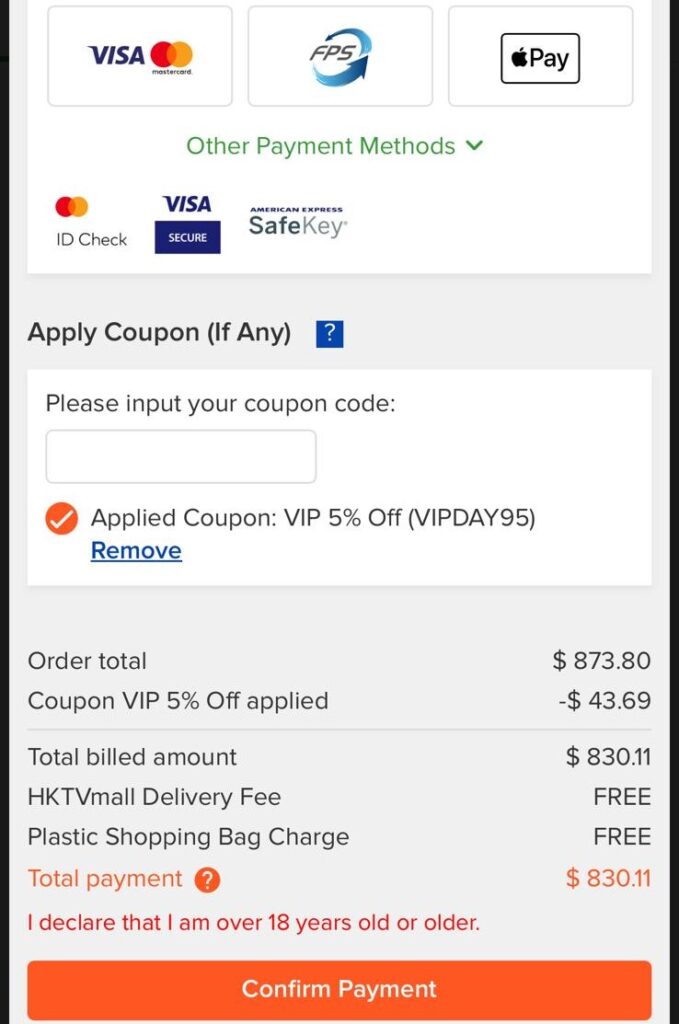Remove the applied VIPDAY95 coupon

136,551
